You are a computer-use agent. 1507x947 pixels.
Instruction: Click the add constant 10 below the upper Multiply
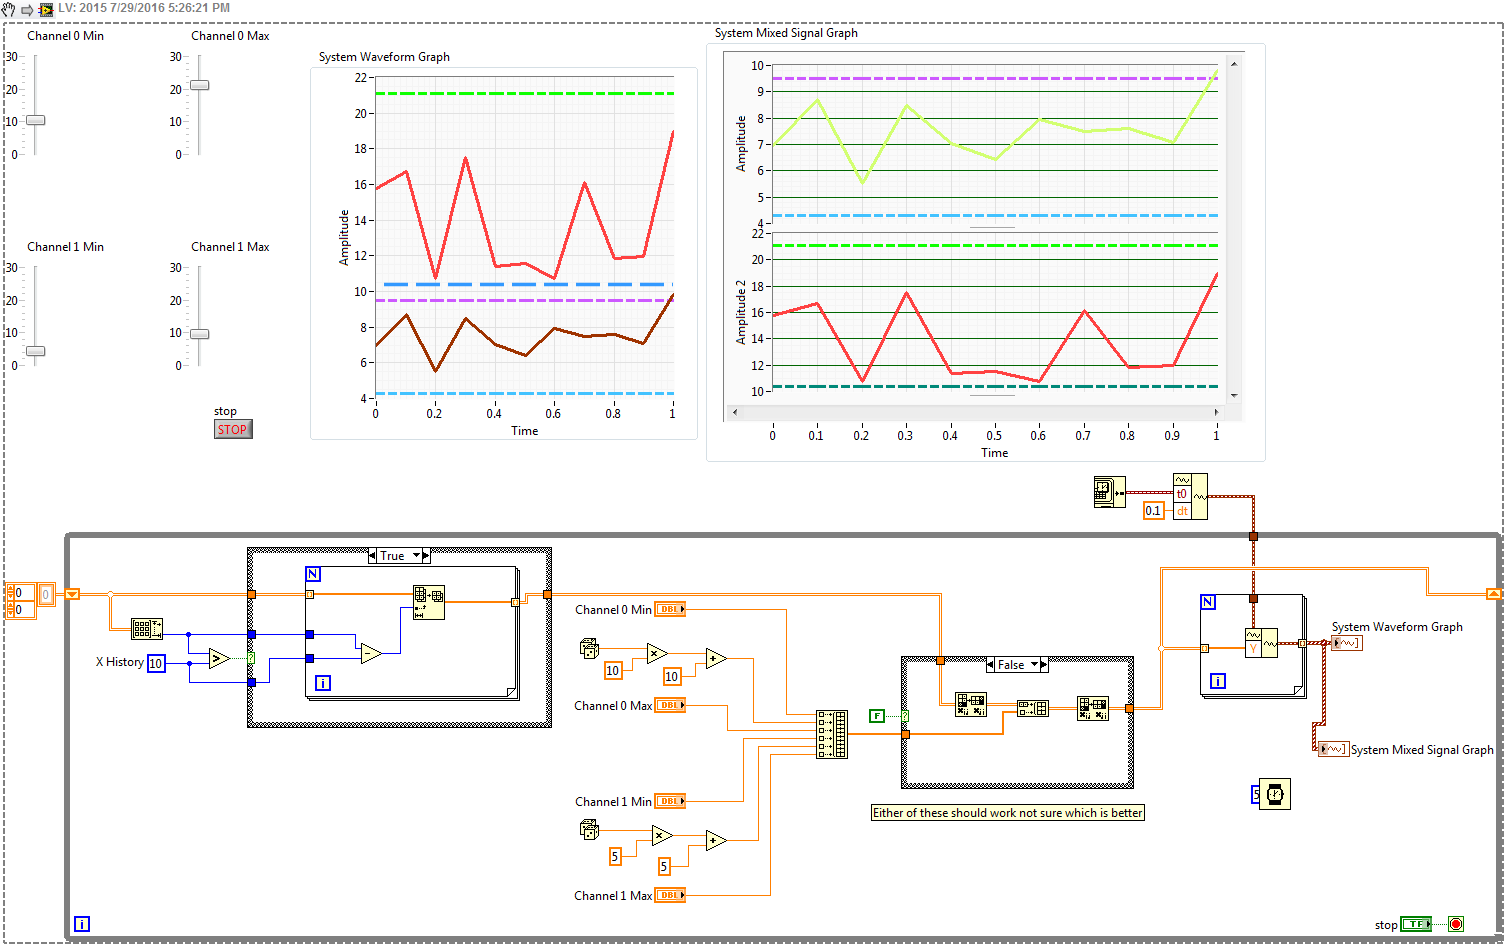coord(672,677)
